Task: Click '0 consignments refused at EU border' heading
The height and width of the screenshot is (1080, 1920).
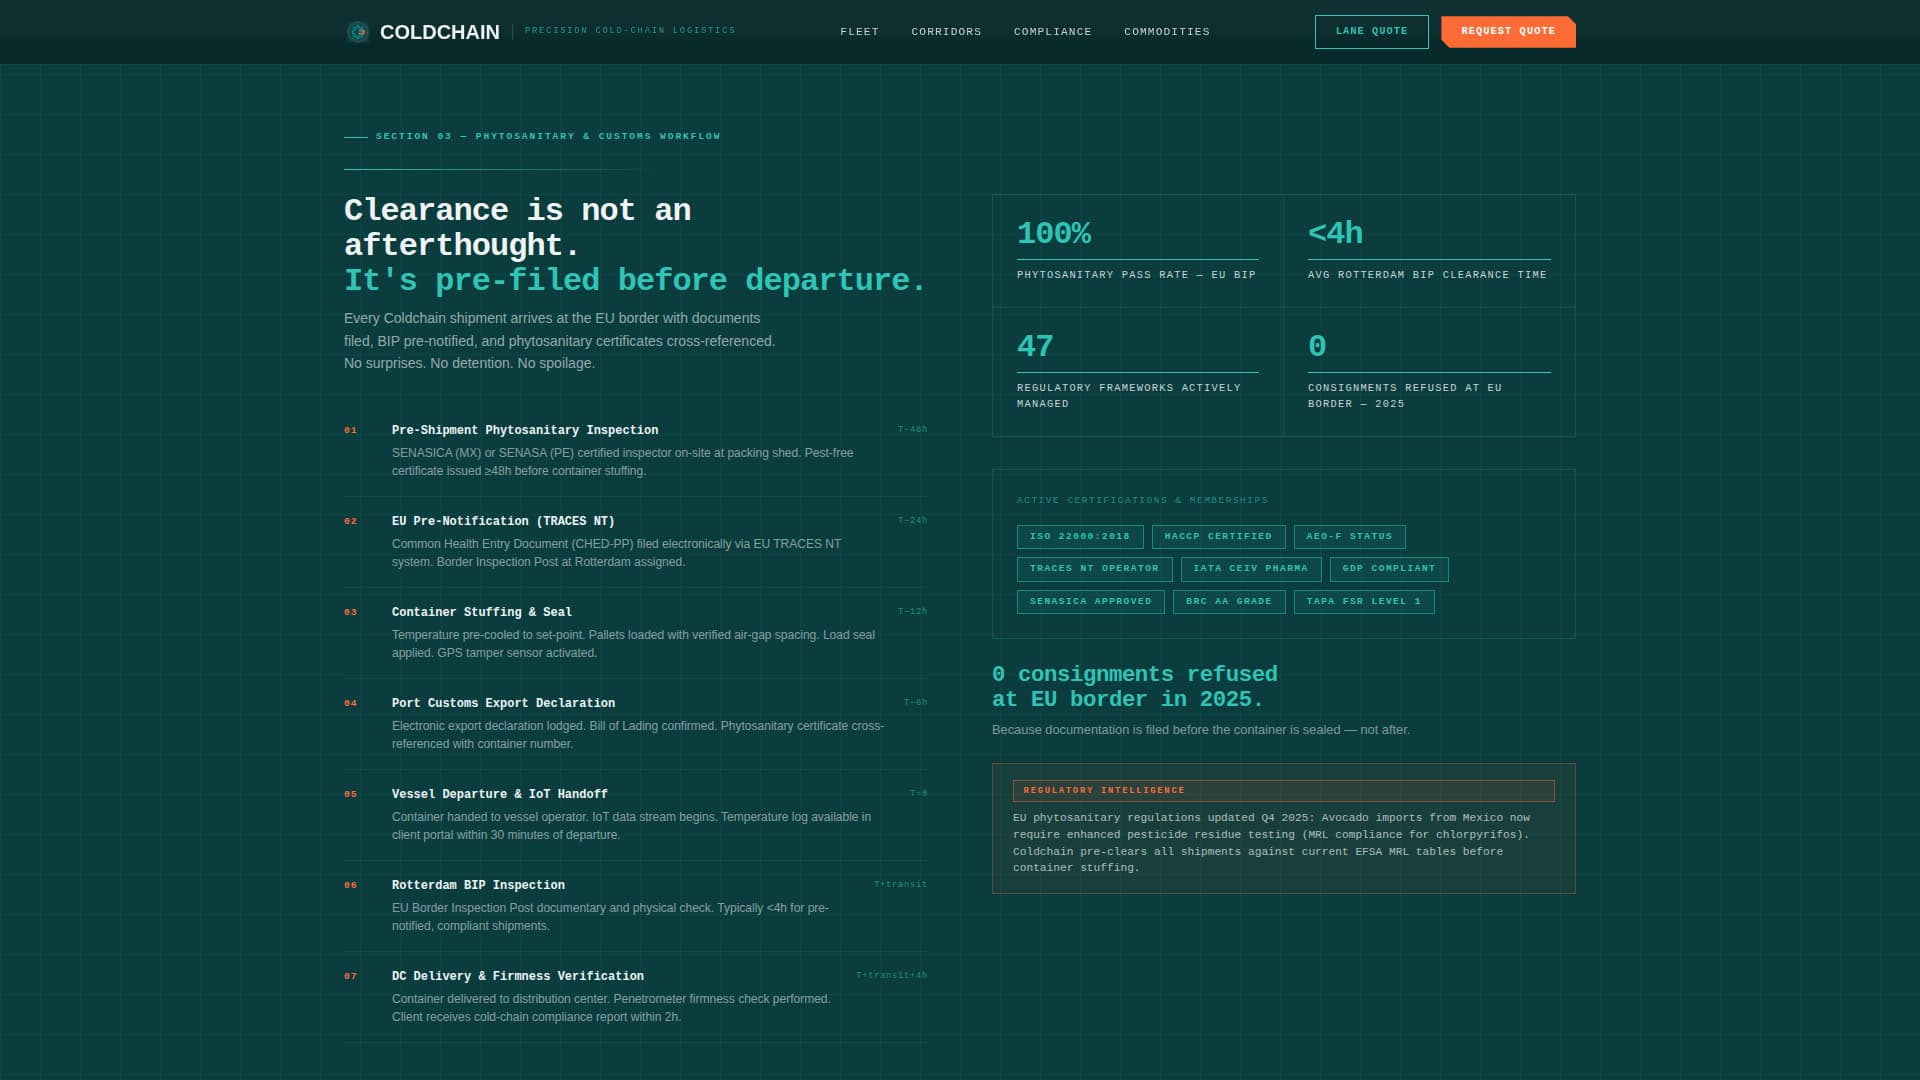Action: click(x=1135, y=686)
